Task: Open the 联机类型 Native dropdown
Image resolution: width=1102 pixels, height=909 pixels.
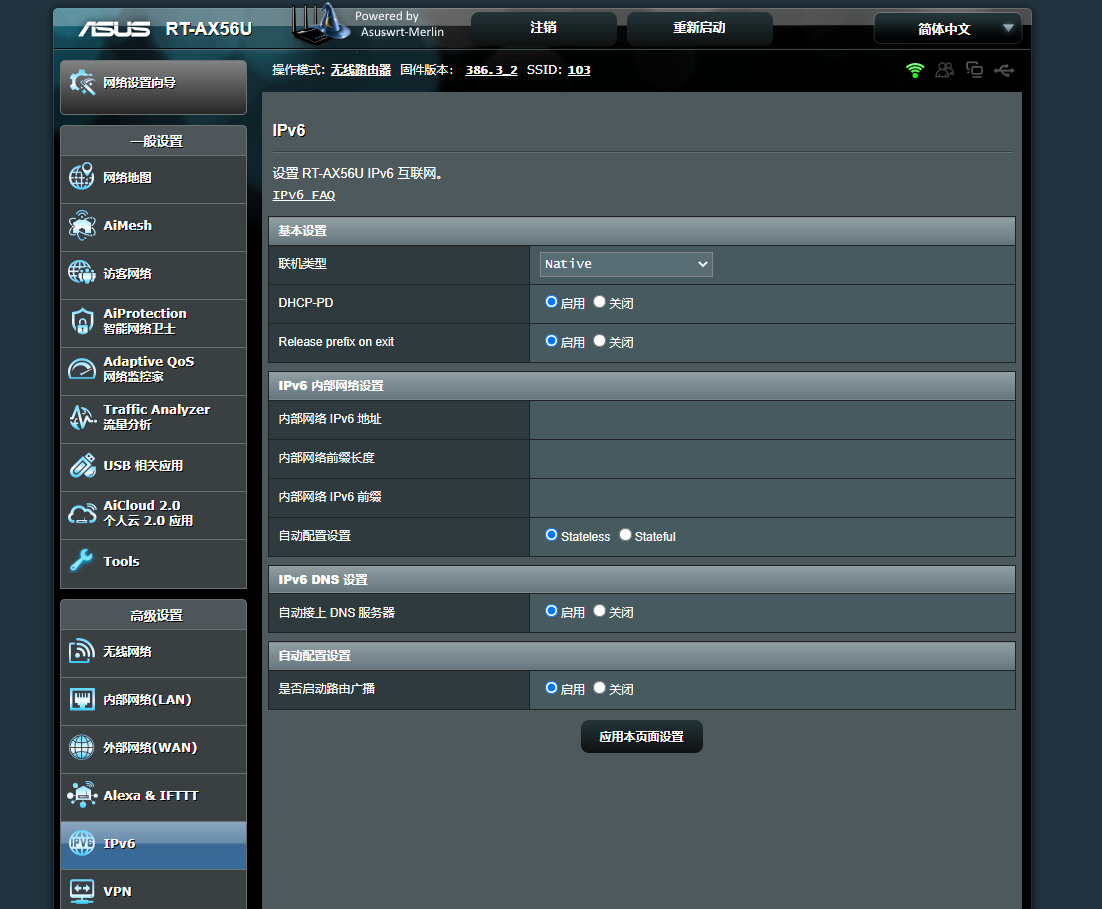Action: 626,264
